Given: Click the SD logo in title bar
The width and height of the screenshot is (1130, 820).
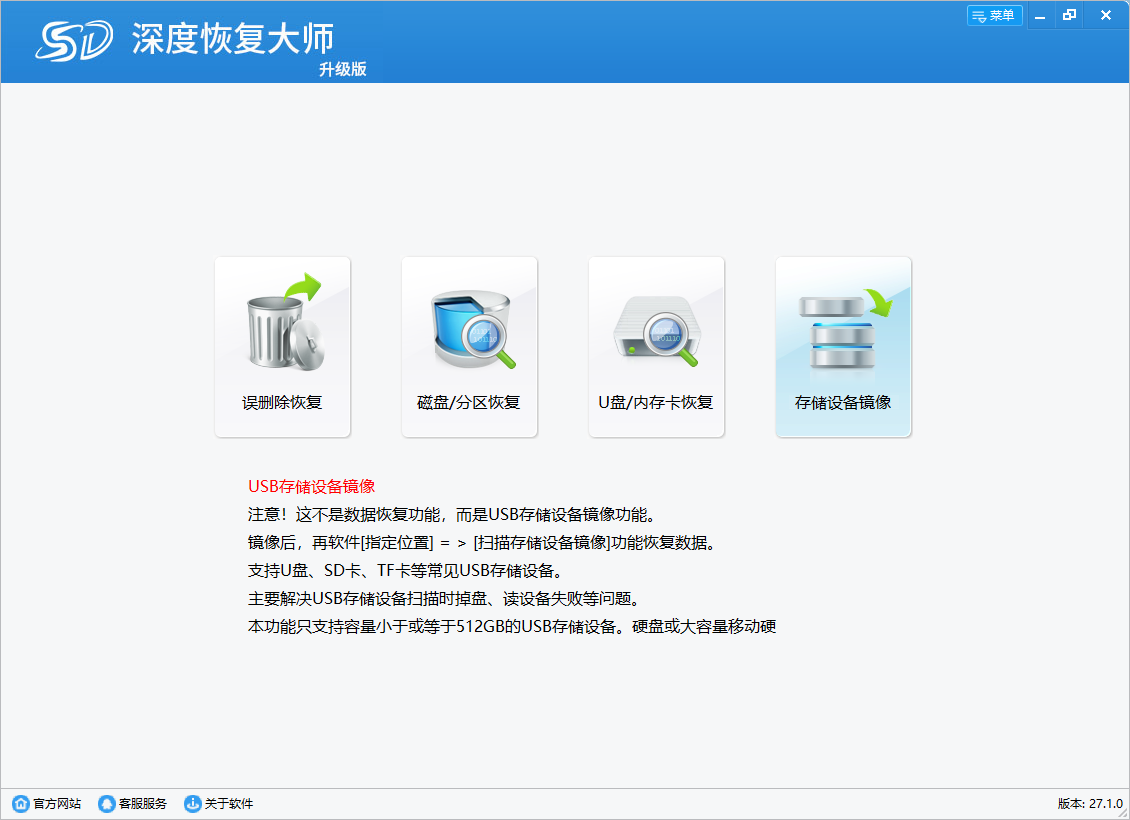Looking at the screenshot, I should point(74,41).
